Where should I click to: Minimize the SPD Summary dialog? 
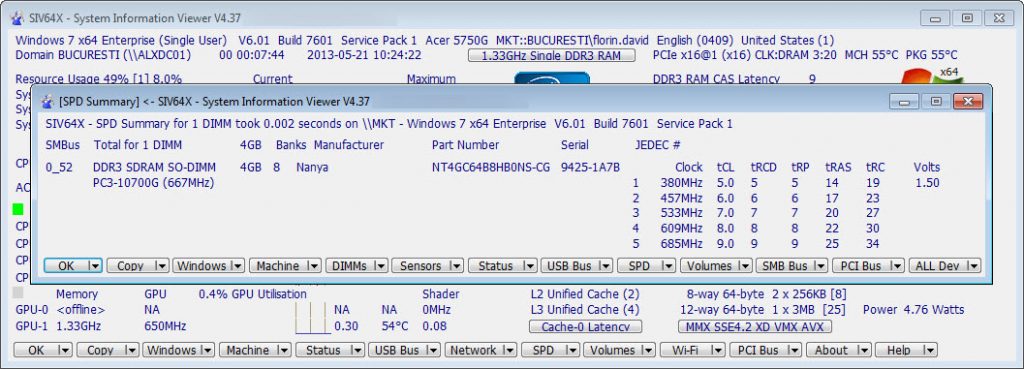click(x=904, y=101)
